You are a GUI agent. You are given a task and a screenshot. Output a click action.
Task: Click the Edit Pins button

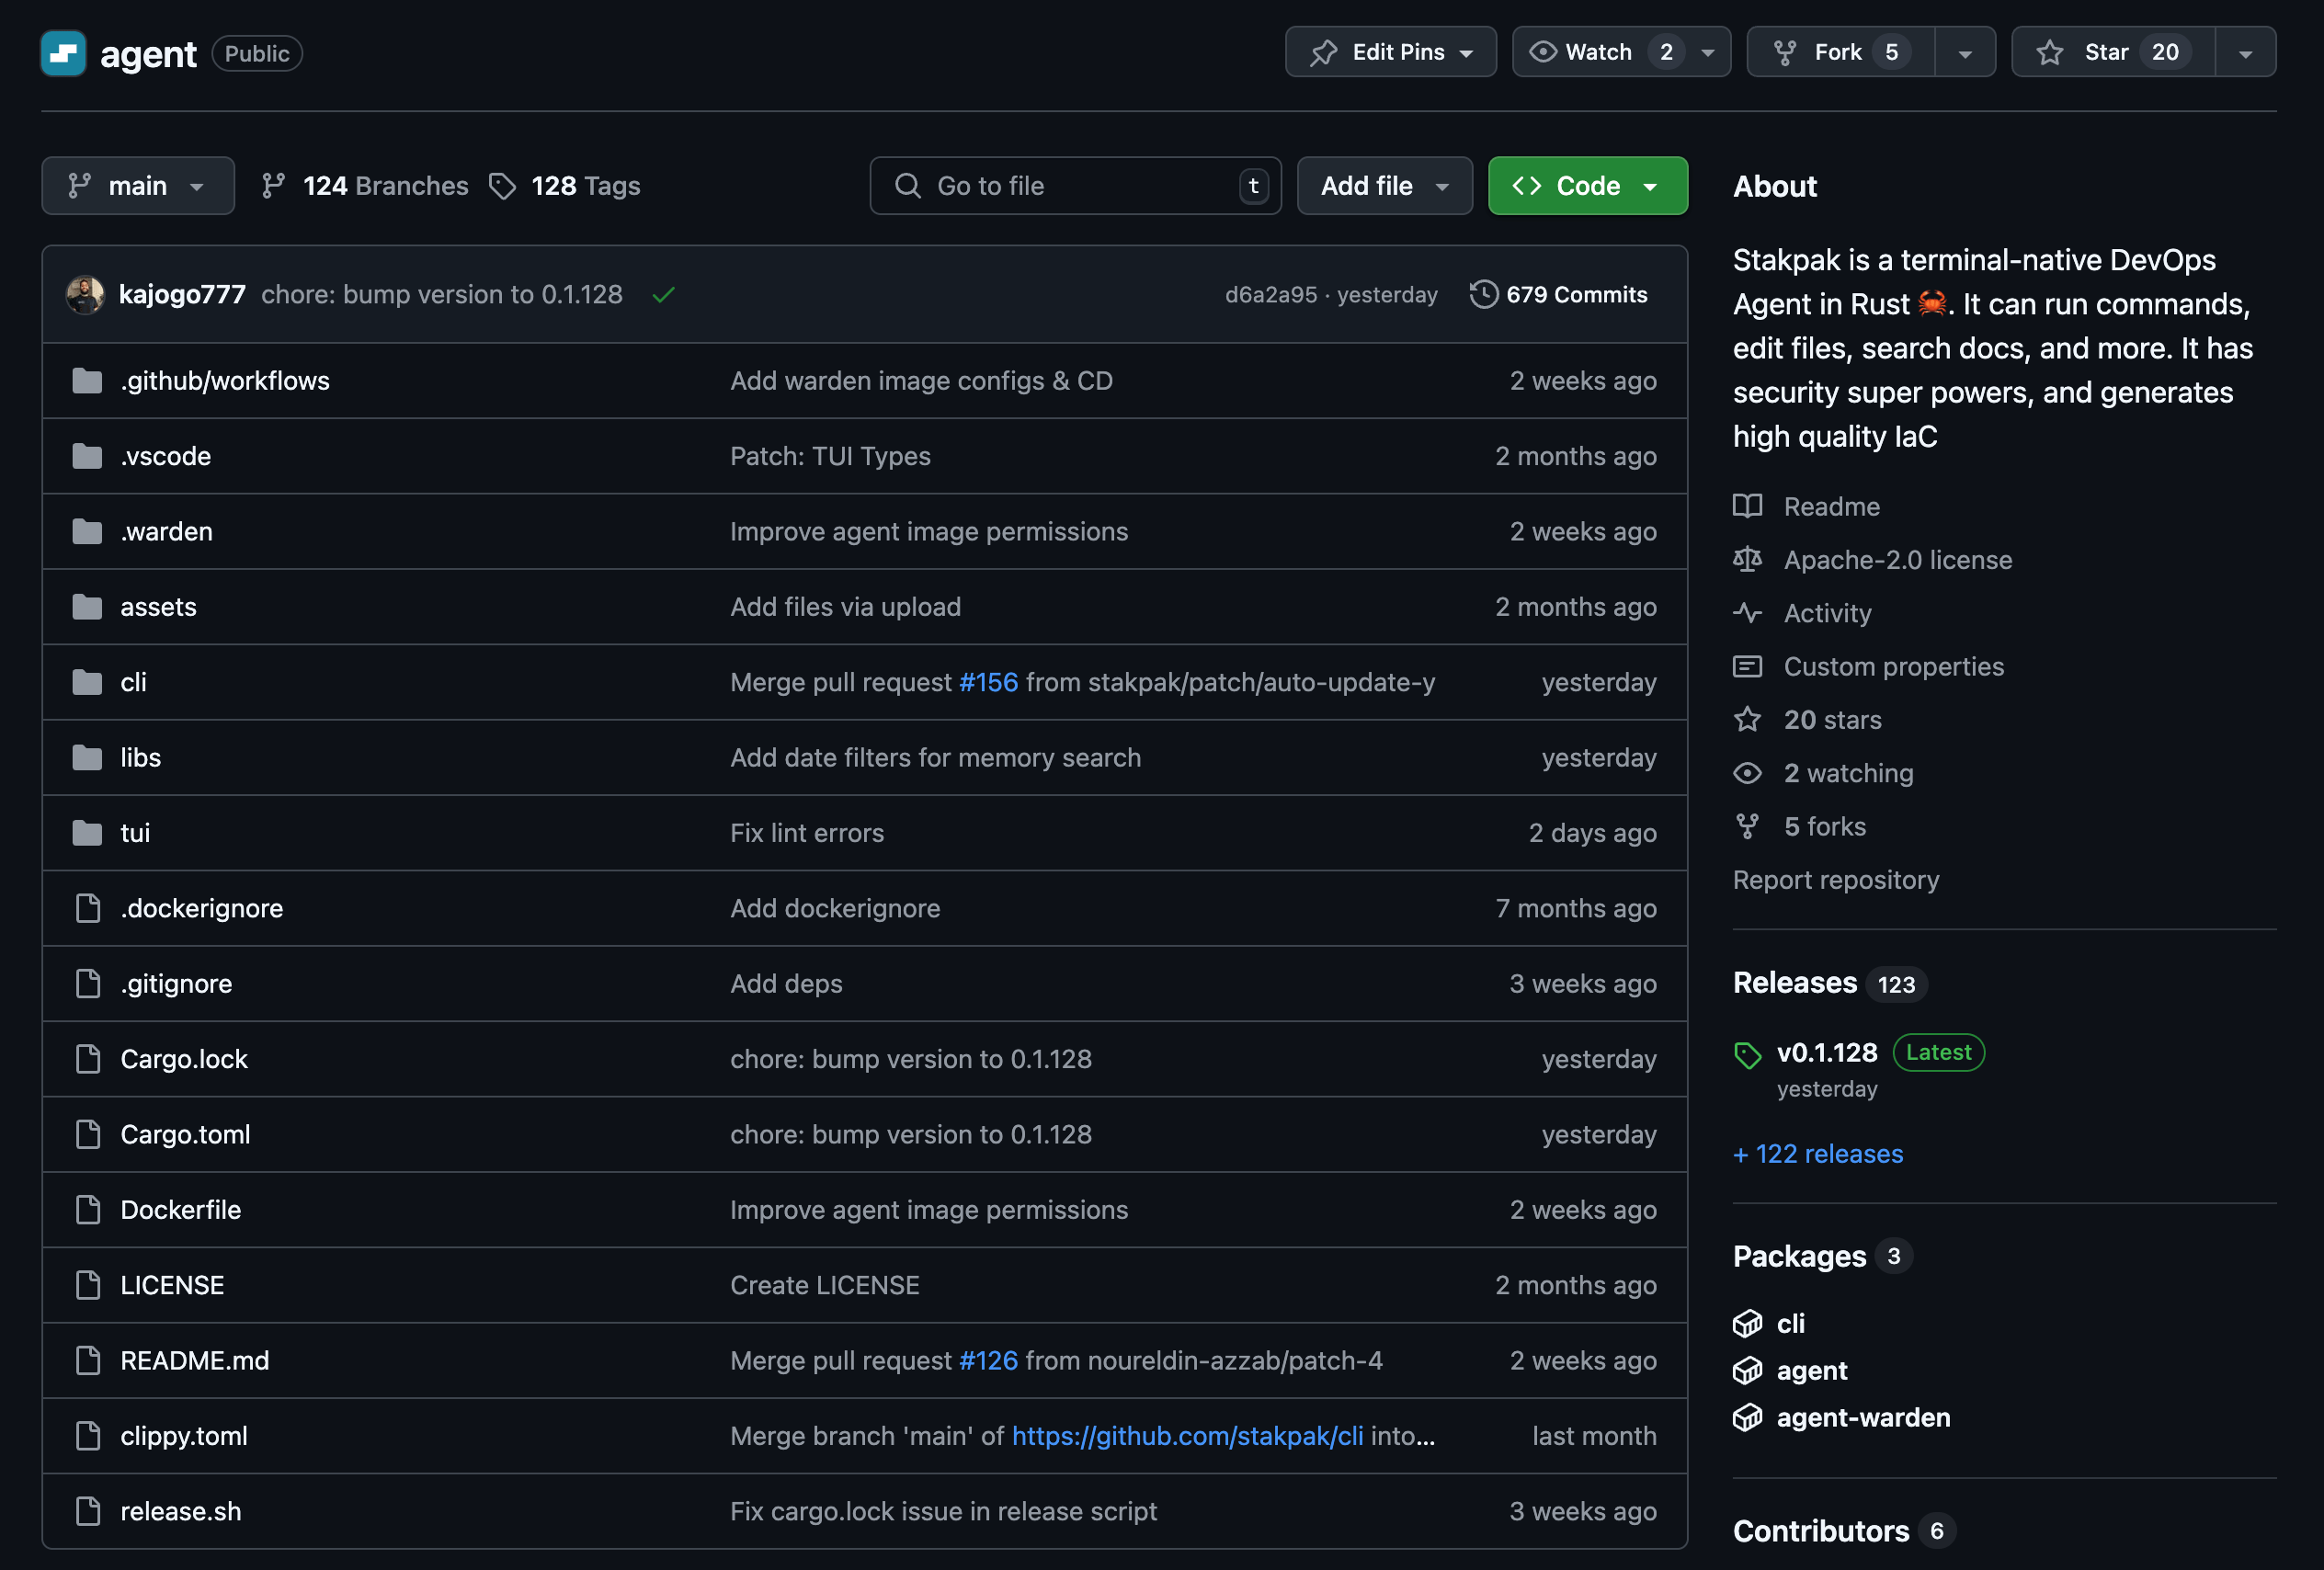coord(1390,52)
